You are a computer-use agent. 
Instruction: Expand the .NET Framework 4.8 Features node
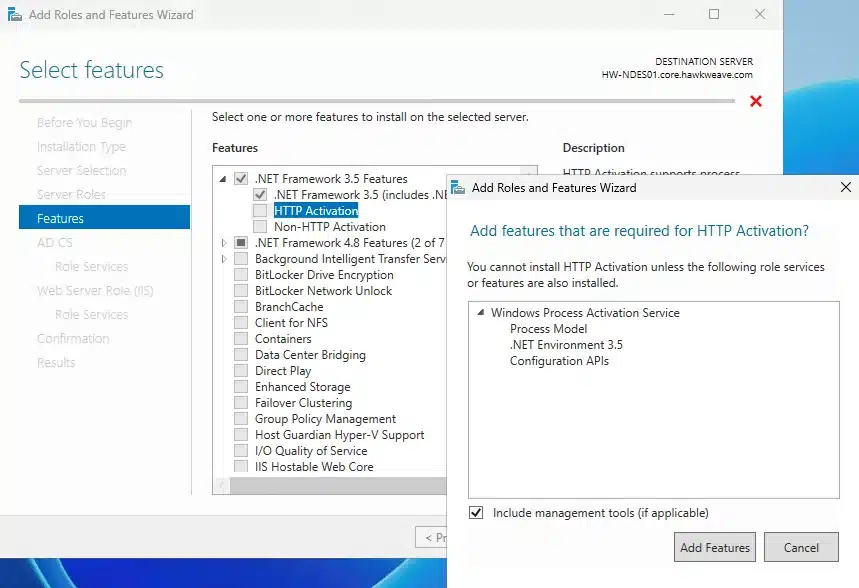pyautogui.click(x=222, y=243)
